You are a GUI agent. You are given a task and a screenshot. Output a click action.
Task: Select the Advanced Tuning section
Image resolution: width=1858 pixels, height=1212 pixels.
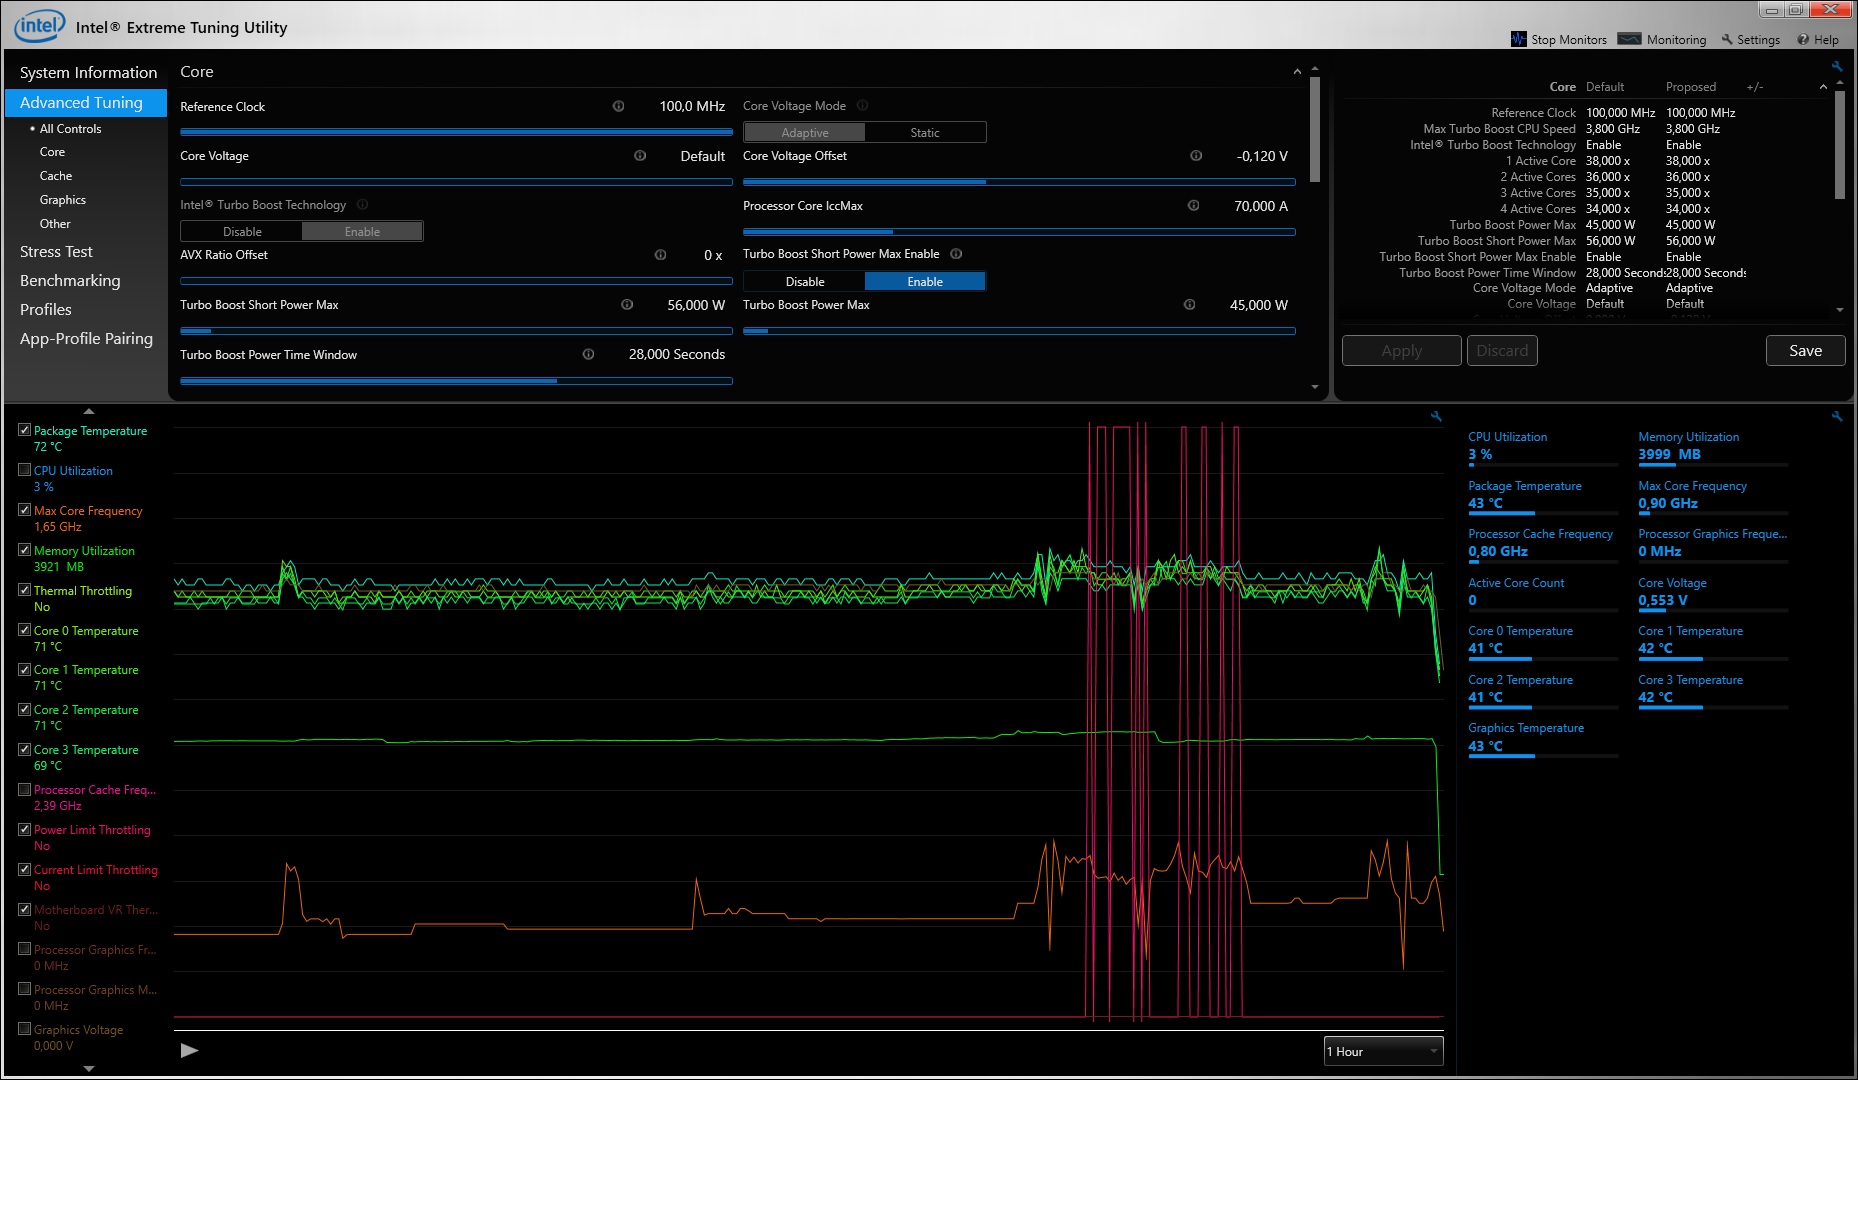coord(86,103)
